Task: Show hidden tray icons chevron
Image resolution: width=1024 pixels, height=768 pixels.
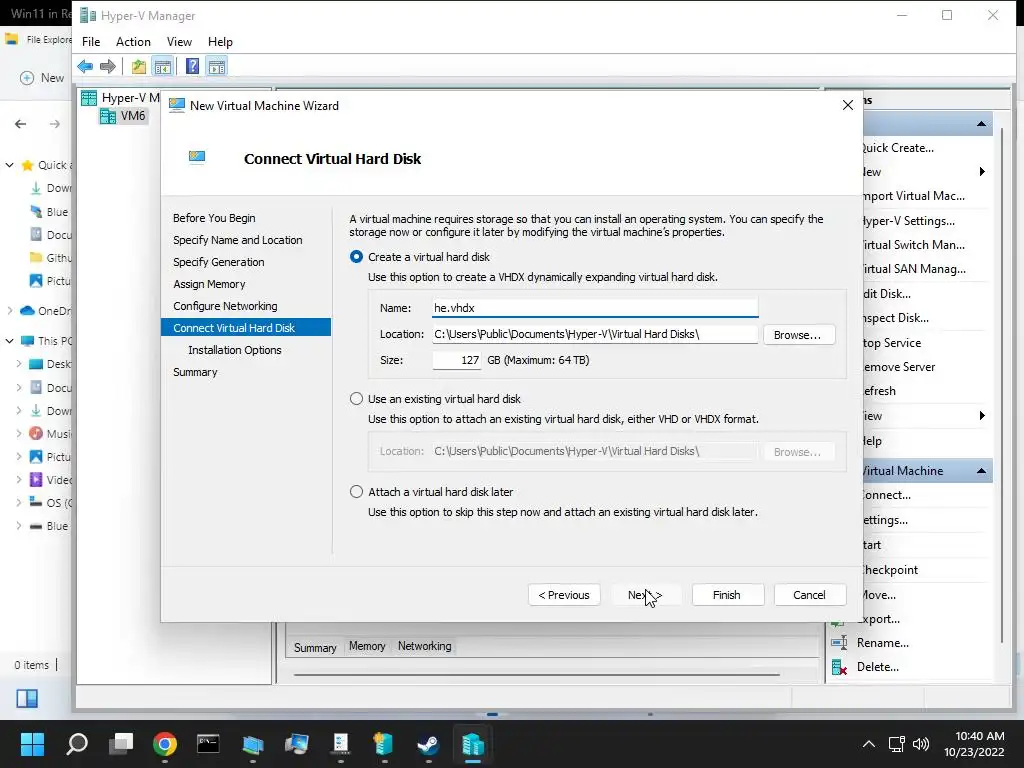Action: click(869, 744)
